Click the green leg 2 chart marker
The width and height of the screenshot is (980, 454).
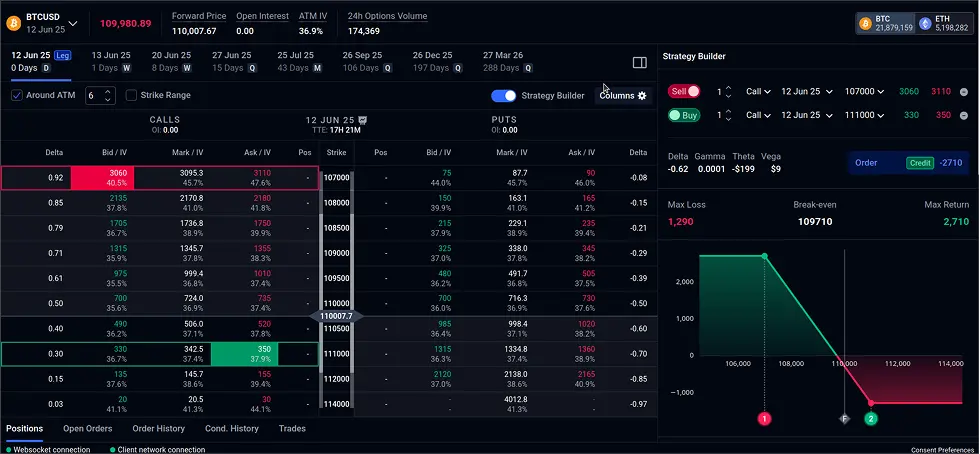click(x=871, y=418)
